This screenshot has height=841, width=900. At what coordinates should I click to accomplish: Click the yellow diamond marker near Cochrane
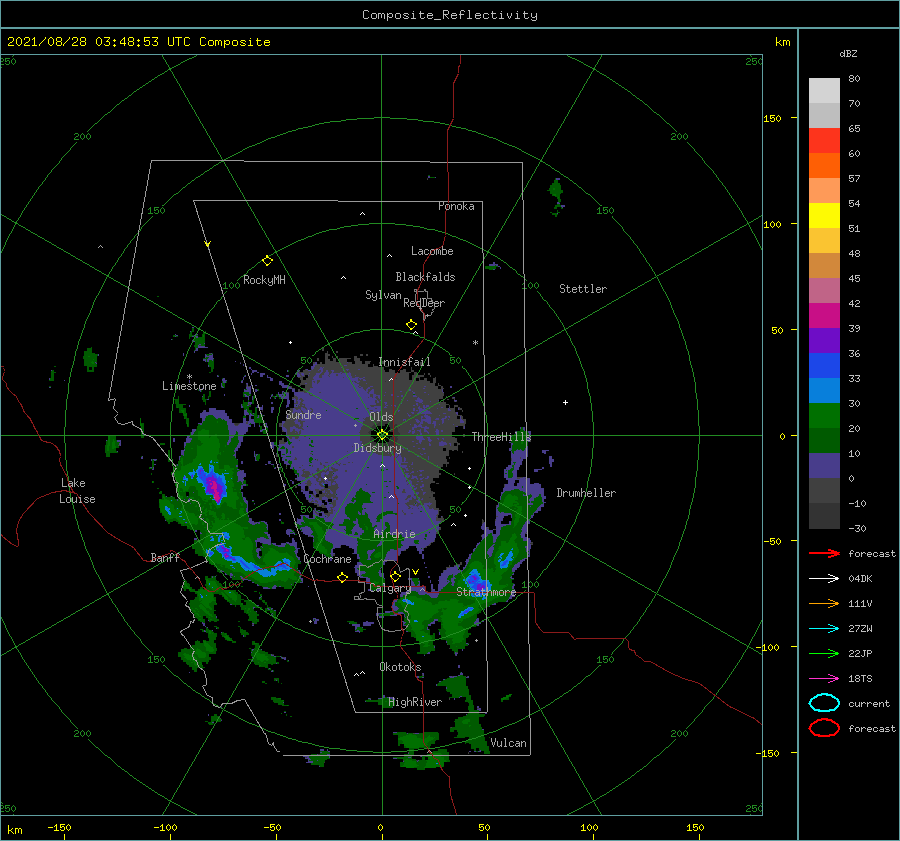pyautogui.click(x=343, y=577)
